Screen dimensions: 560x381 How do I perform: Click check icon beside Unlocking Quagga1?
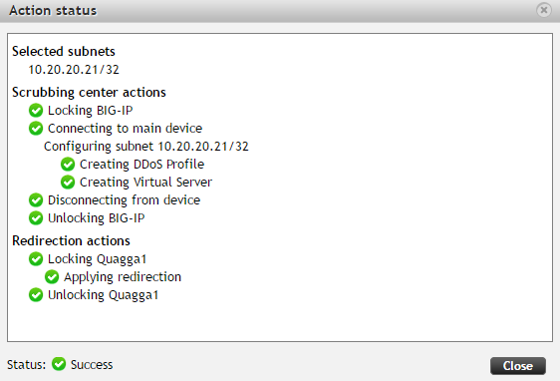pyautogui.click(x=36, y=295)
